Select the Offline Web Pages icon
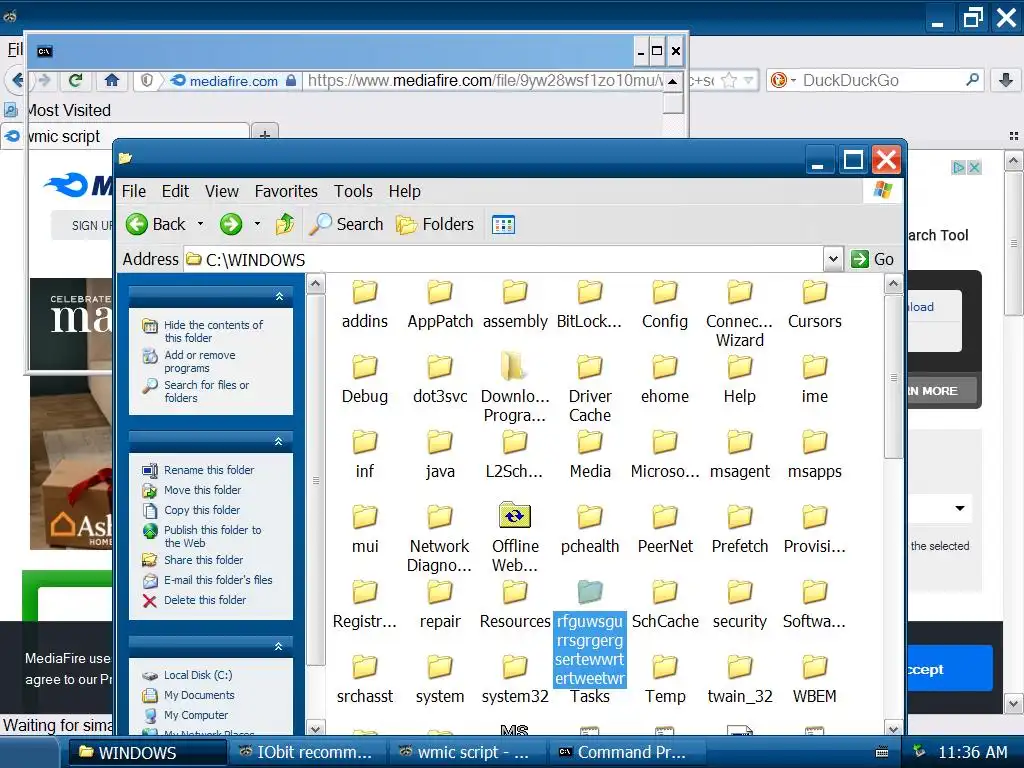The image size is (1024, 768). pos(515,516)
